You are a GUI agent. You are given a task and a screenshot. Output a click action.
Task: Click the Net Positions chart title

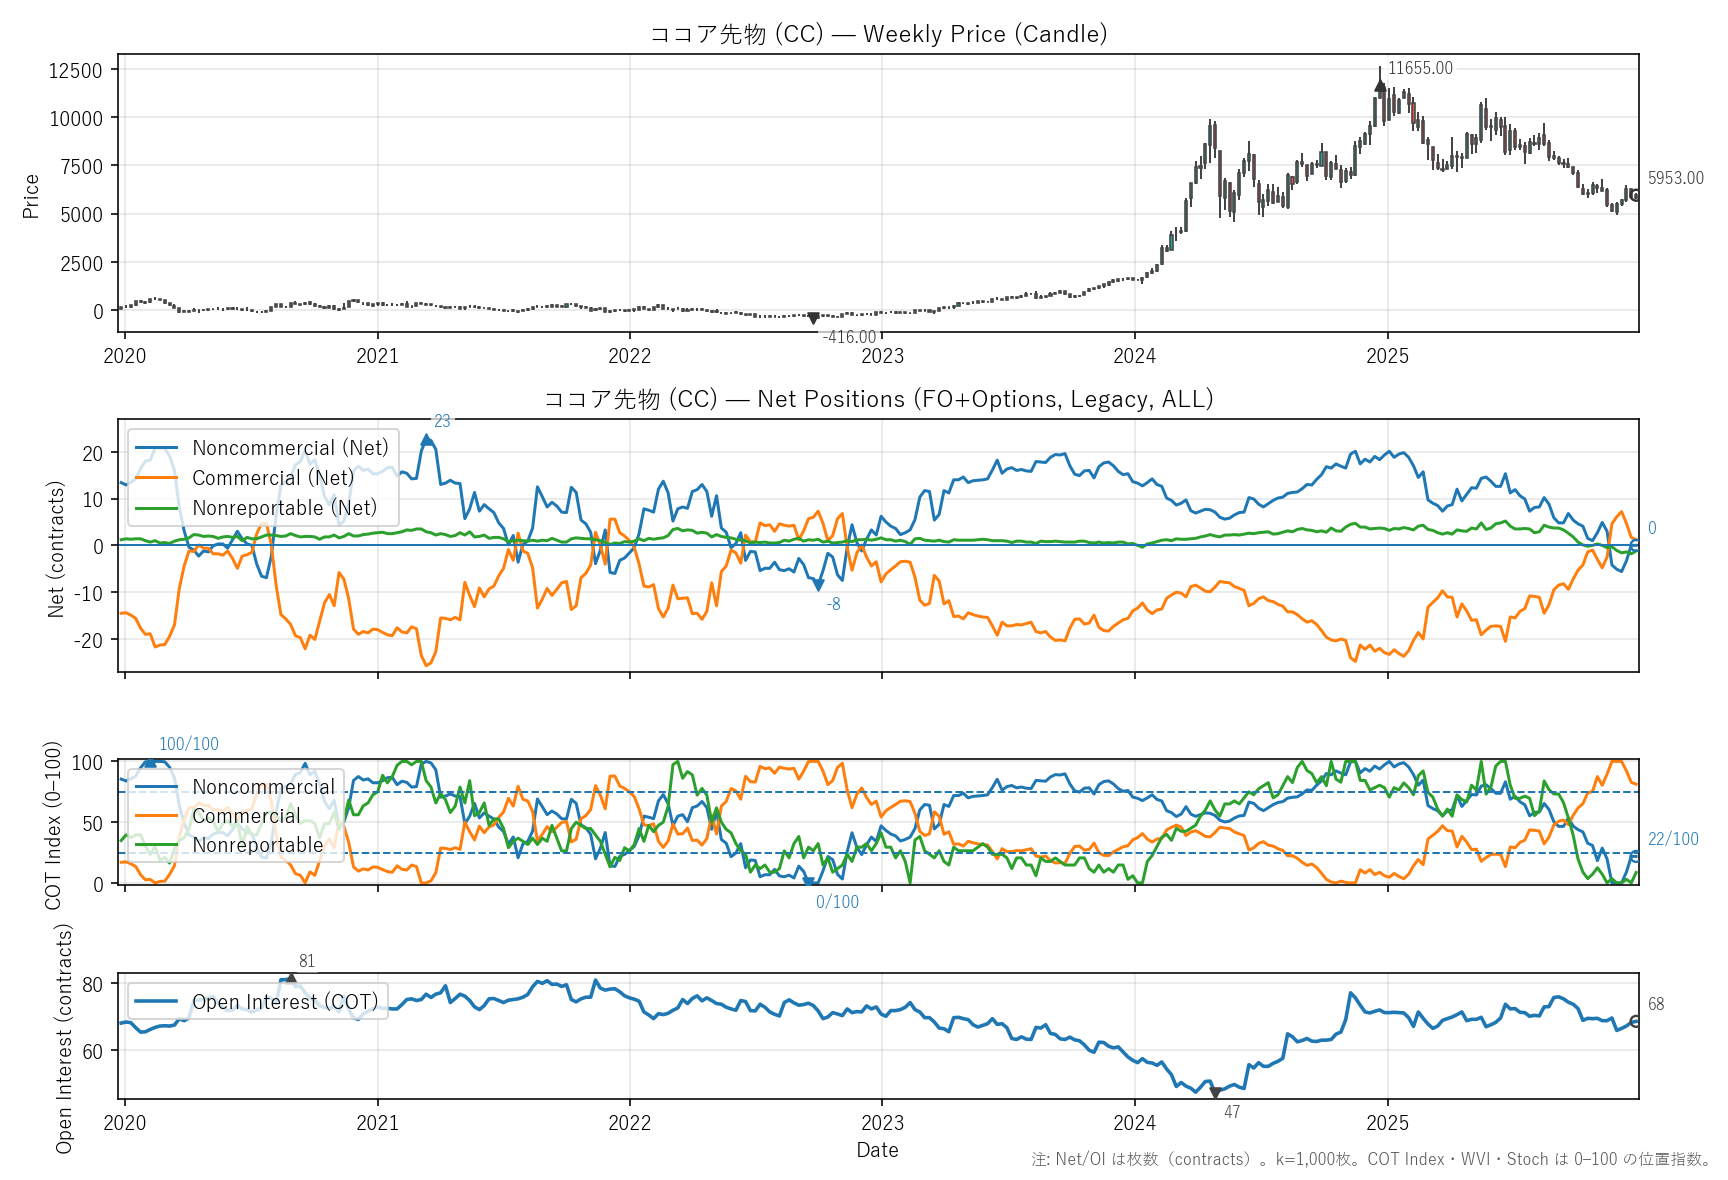click(x=878, y=399)
